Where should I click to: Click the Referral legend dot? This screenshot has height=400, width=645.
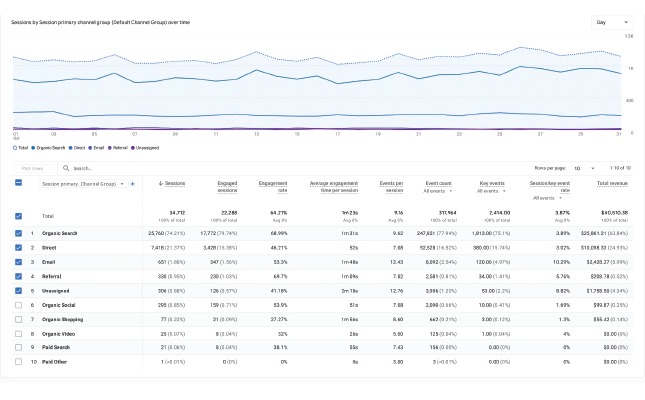point(110,148)
